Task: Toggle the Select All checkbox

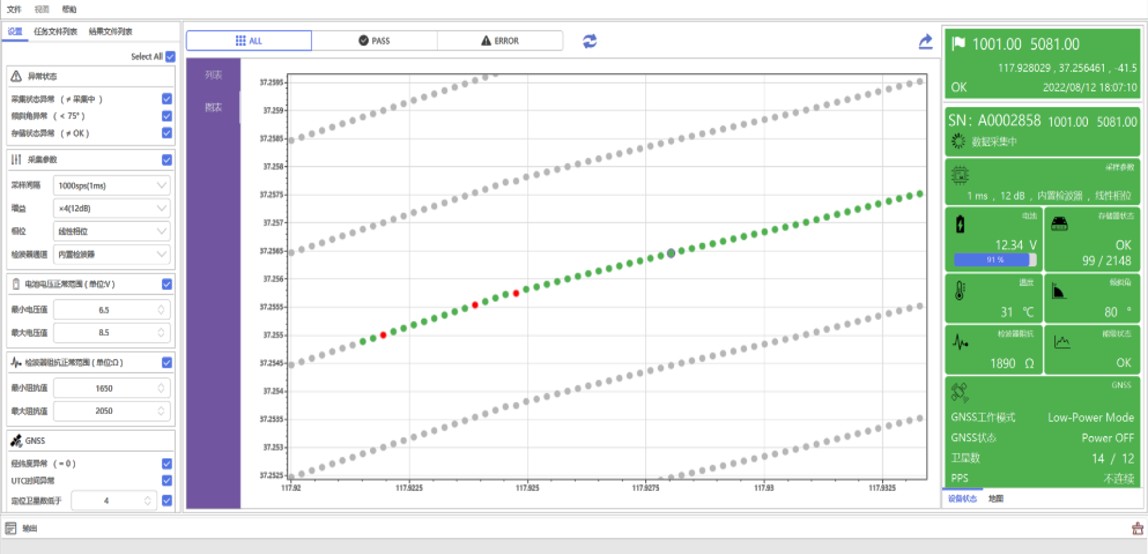Action: (170, 57)
